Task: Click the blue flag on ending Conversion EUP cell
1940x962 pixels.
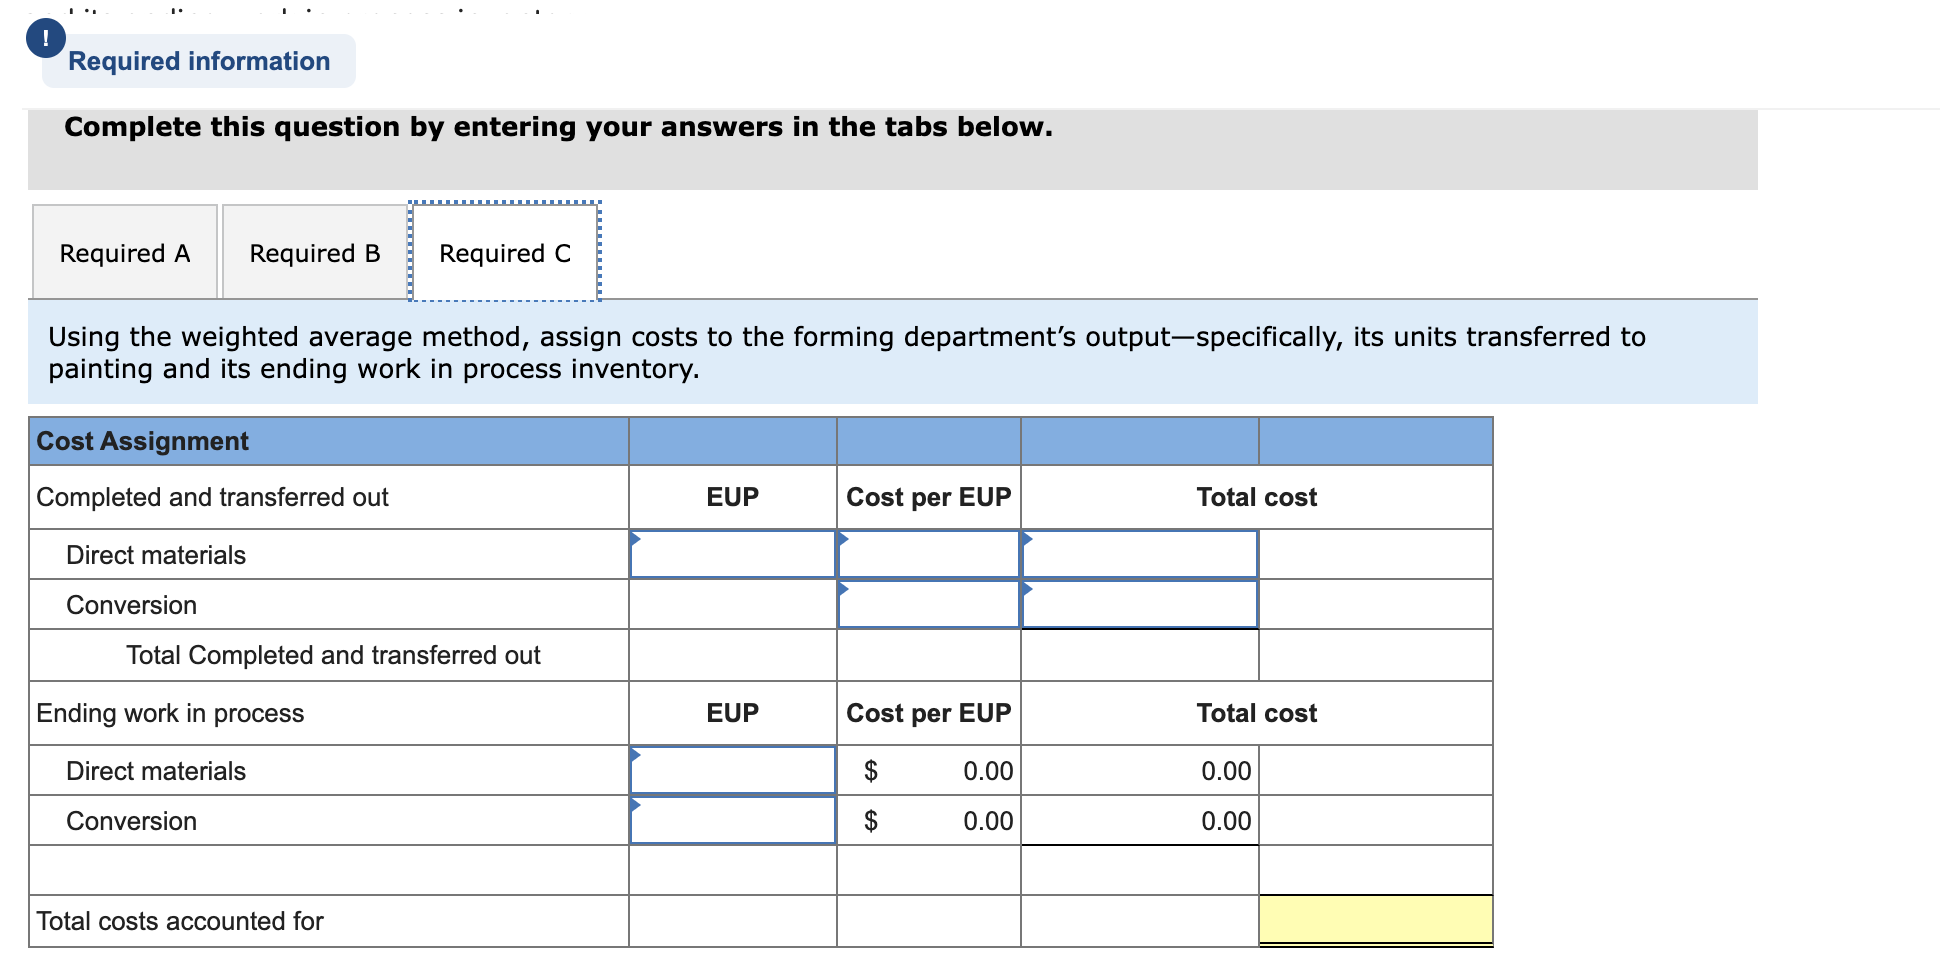Action: click(x=637, y=805)
